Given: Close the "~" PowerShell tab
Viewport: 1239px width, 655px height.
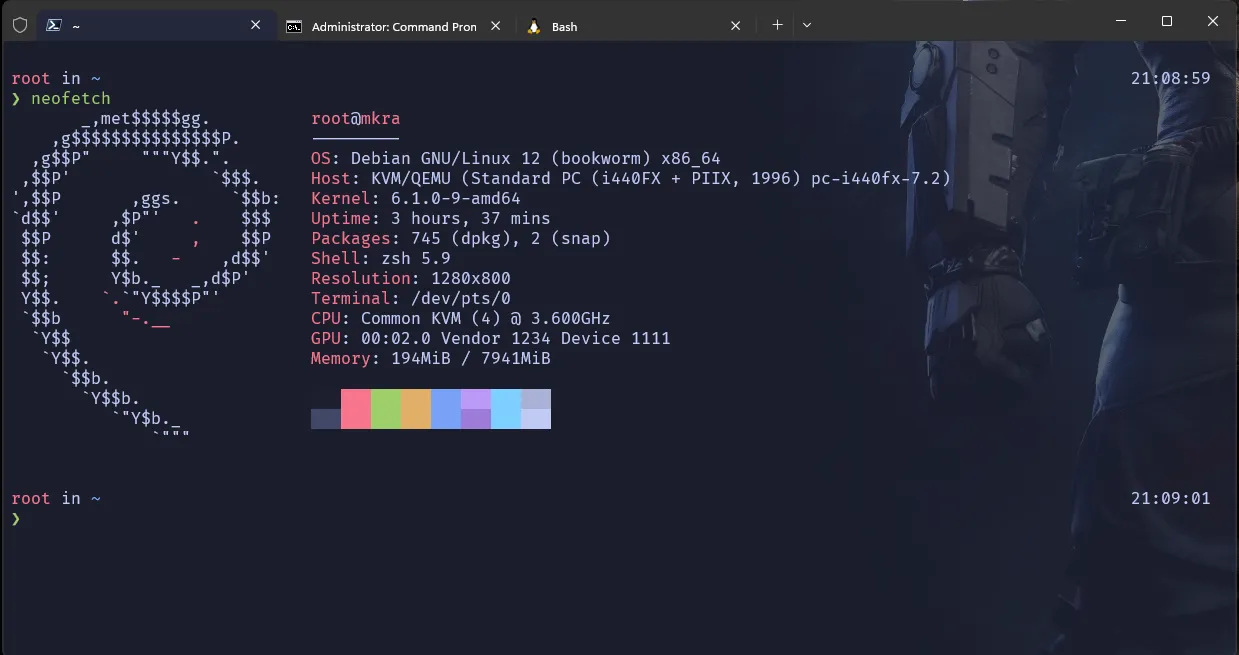Looking at the screenshot, I should (x=256, y=26).
